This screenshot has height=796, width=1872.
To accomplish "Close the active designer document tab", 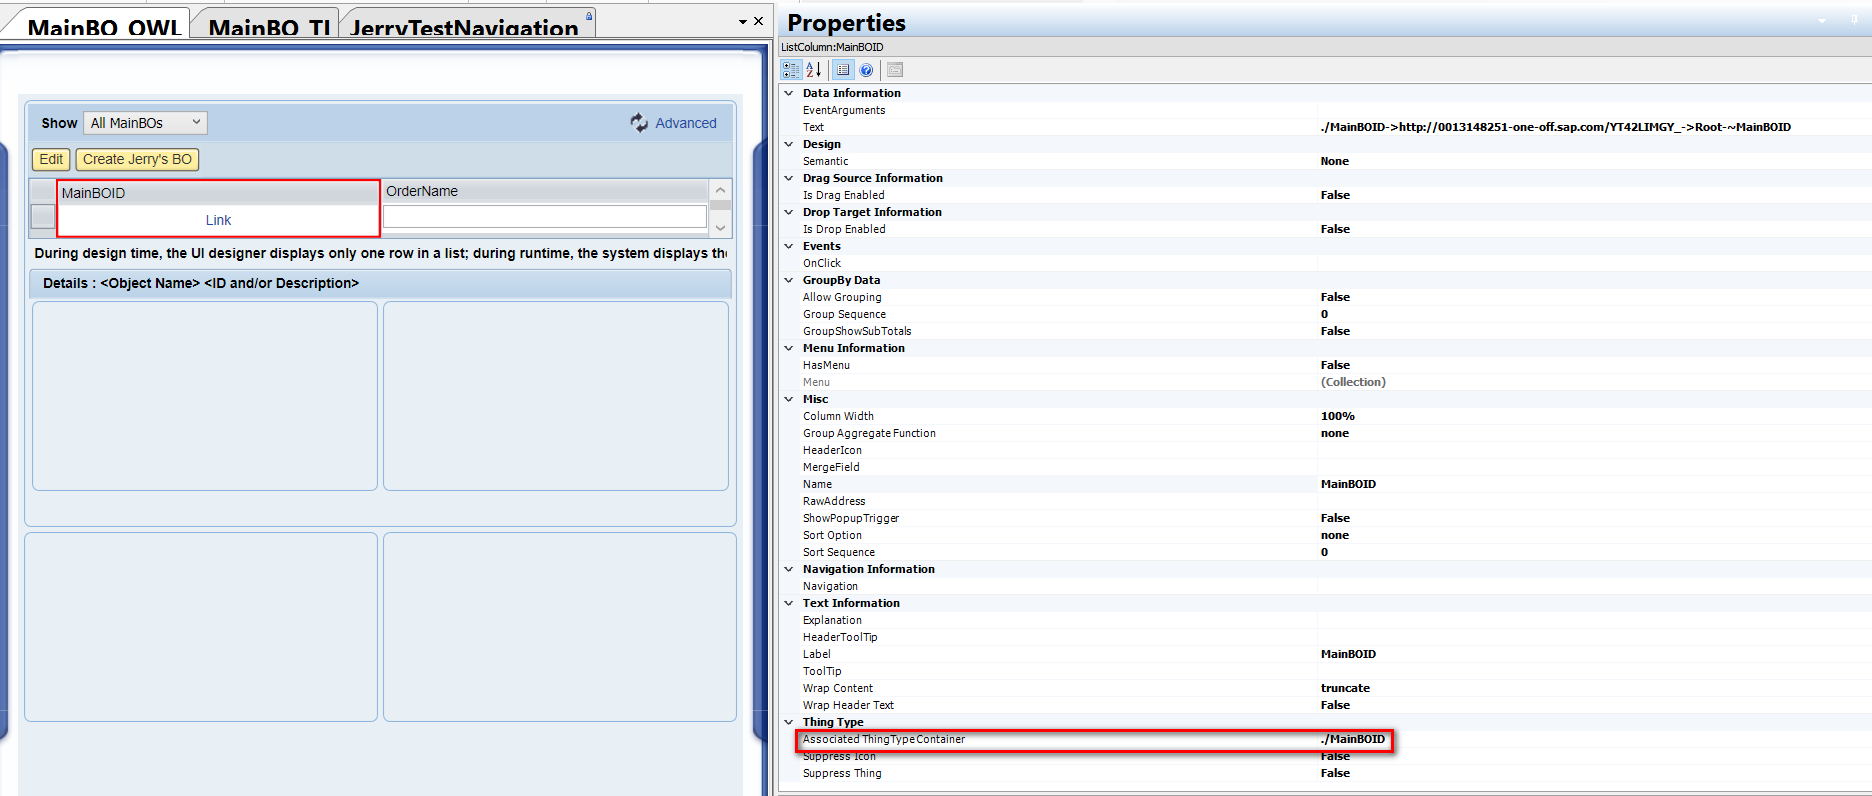I will click(758, 21).
